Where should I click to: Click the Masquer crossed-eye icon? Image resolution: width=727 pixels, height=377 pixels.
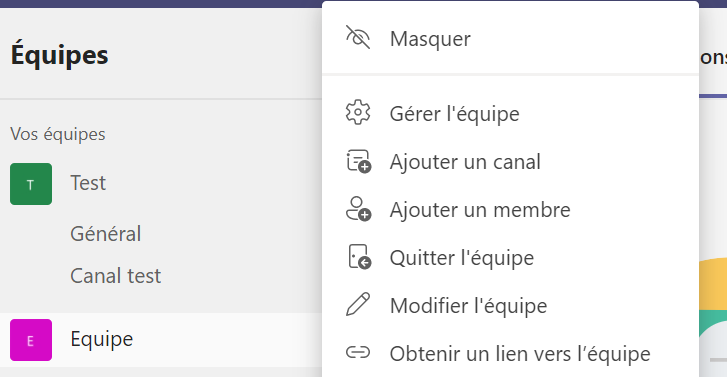[x=358, y=37]
